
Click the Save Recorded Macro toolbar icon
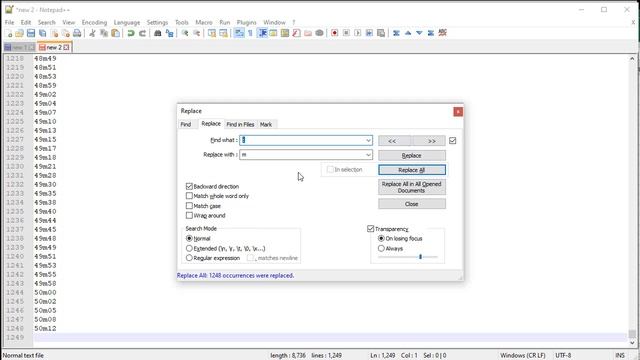click(x=381, y=33)
